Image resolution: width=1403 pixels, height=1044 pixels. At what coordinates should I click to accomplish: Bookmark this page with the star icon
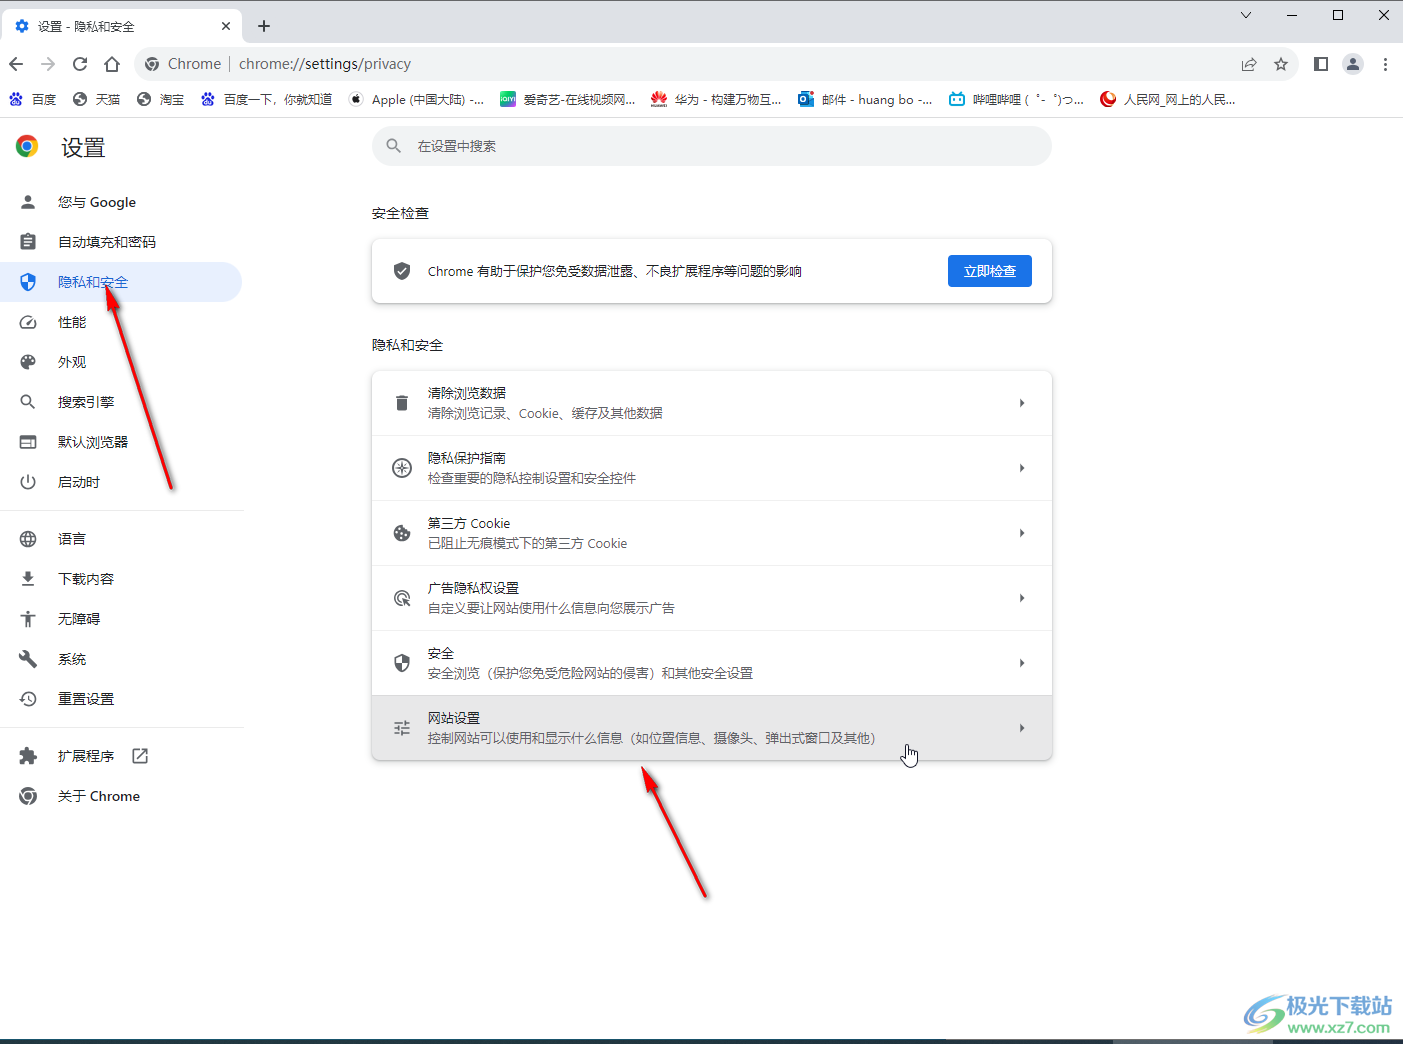pyautogui.click(x=1281, y=64)
